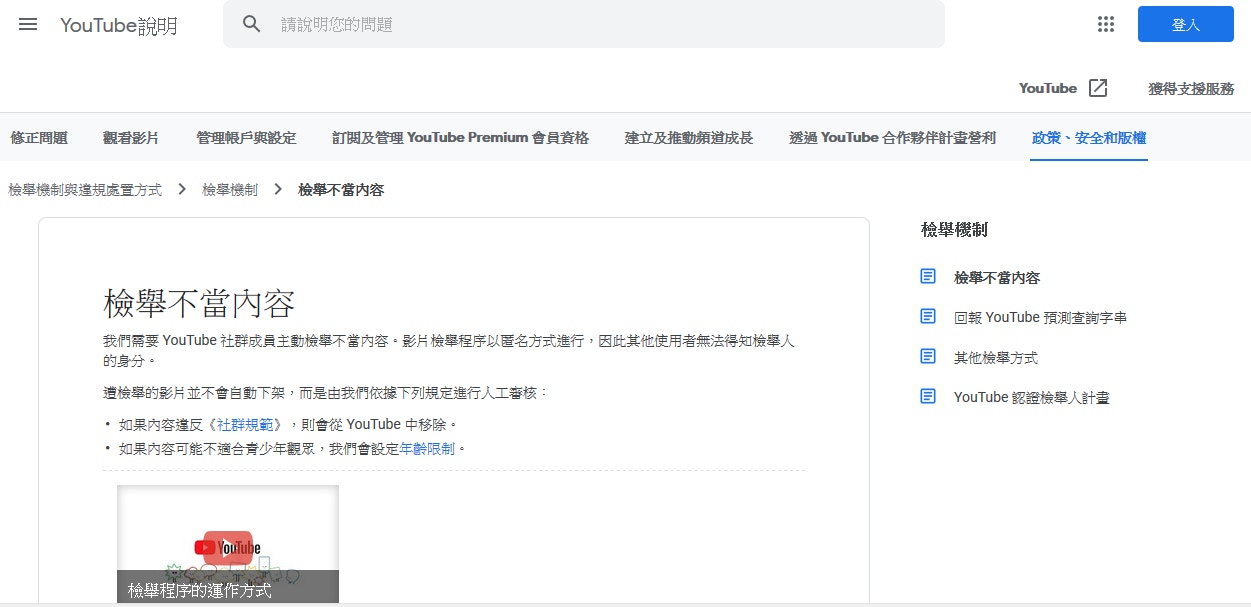This screenshot has width=1251, height=607.
Task: Click article icon beside 其他檢舉方式
Action: tap(928, 357)
